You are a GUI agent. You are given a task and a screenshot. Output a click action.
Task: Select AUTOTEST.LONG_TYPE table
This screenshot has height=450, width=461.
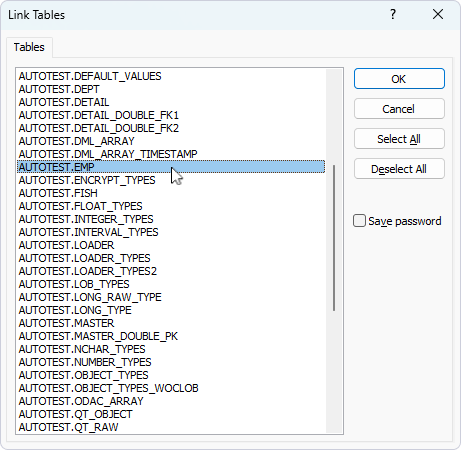pos(171,310)
